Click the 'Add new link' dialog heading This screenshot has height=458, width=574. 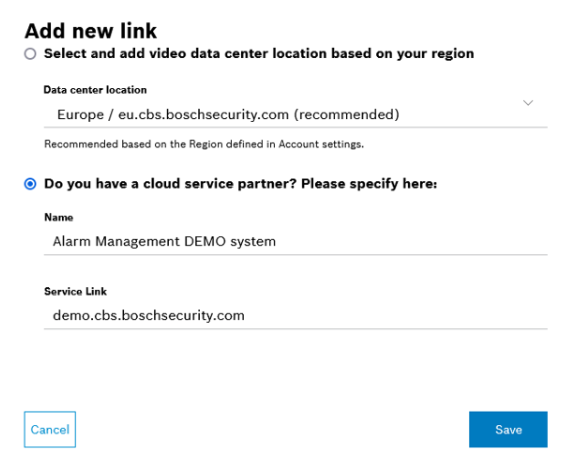[x=91, y=31]
